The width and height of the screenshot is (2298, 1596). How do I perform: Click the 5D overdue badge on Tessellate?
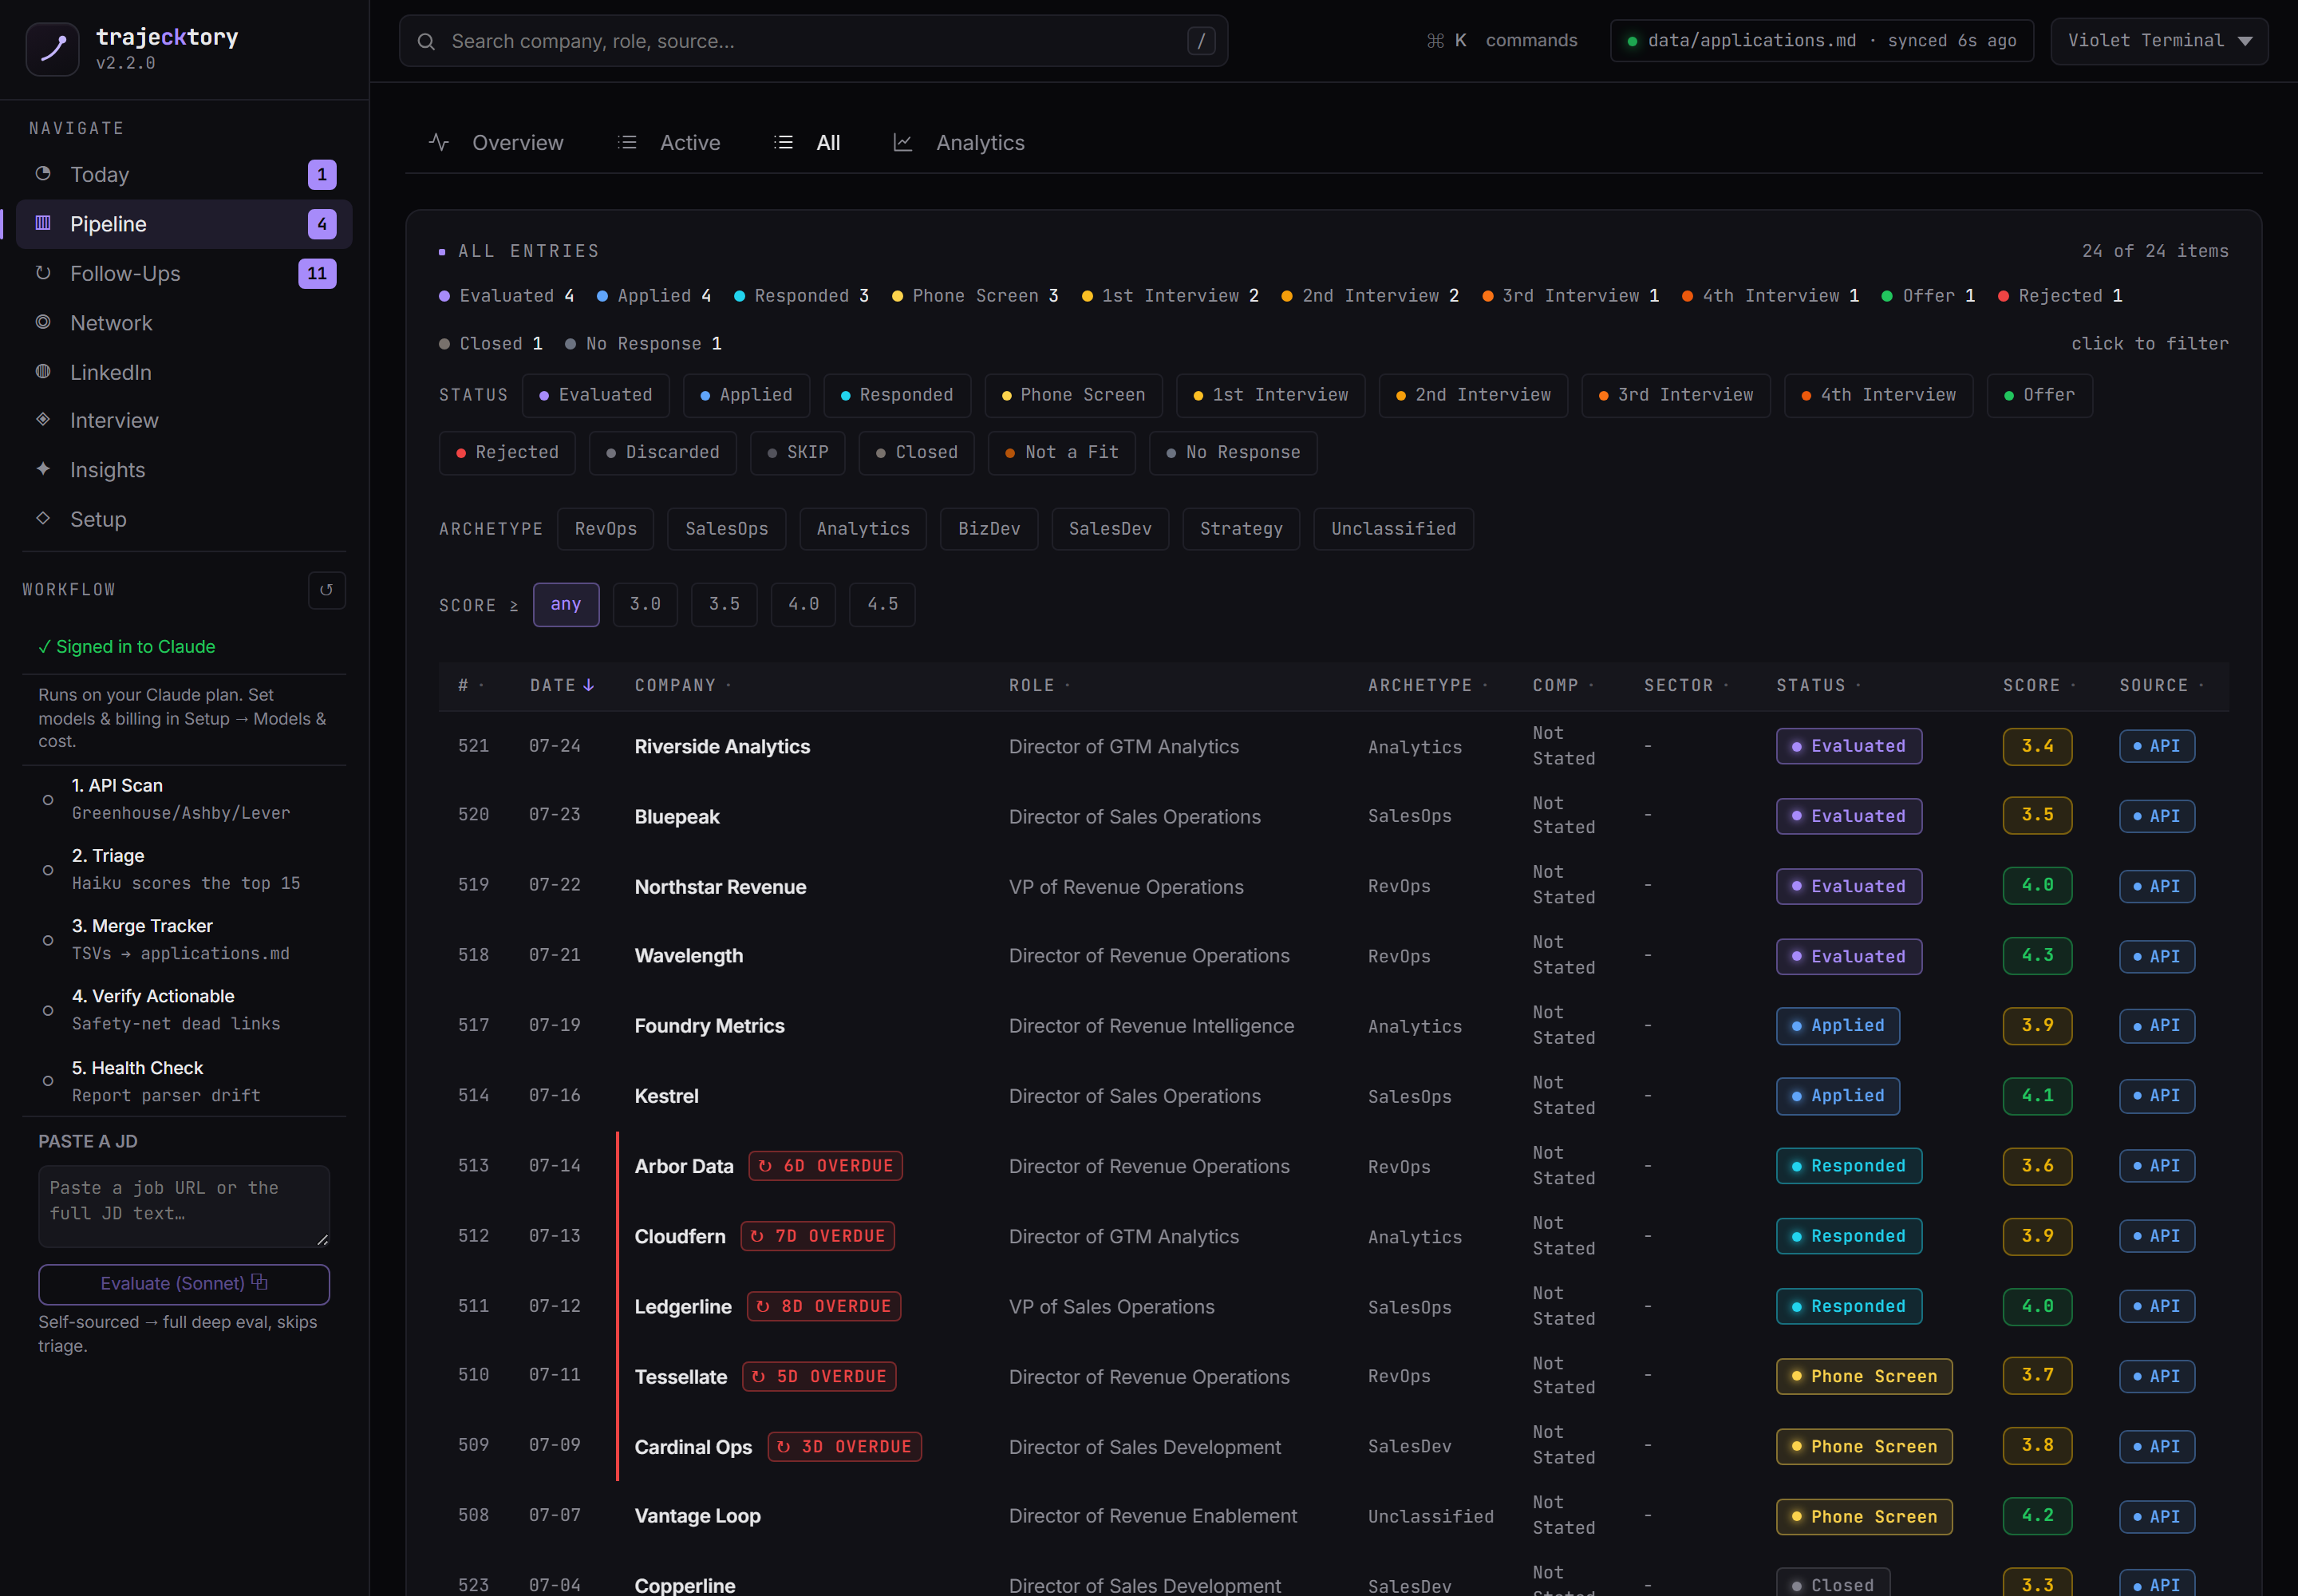coord(819,1376)
